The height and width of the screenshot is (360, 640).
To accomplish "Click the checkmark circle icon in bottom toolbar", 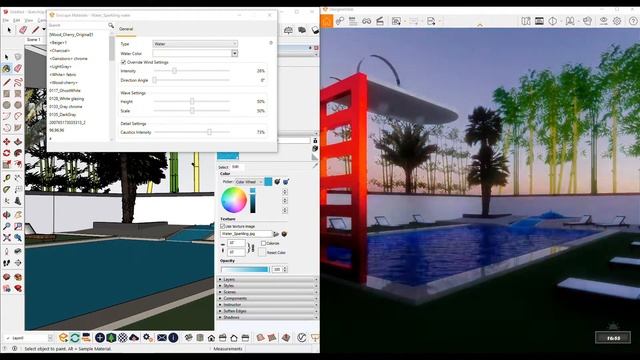I will [x=302, y=338].
